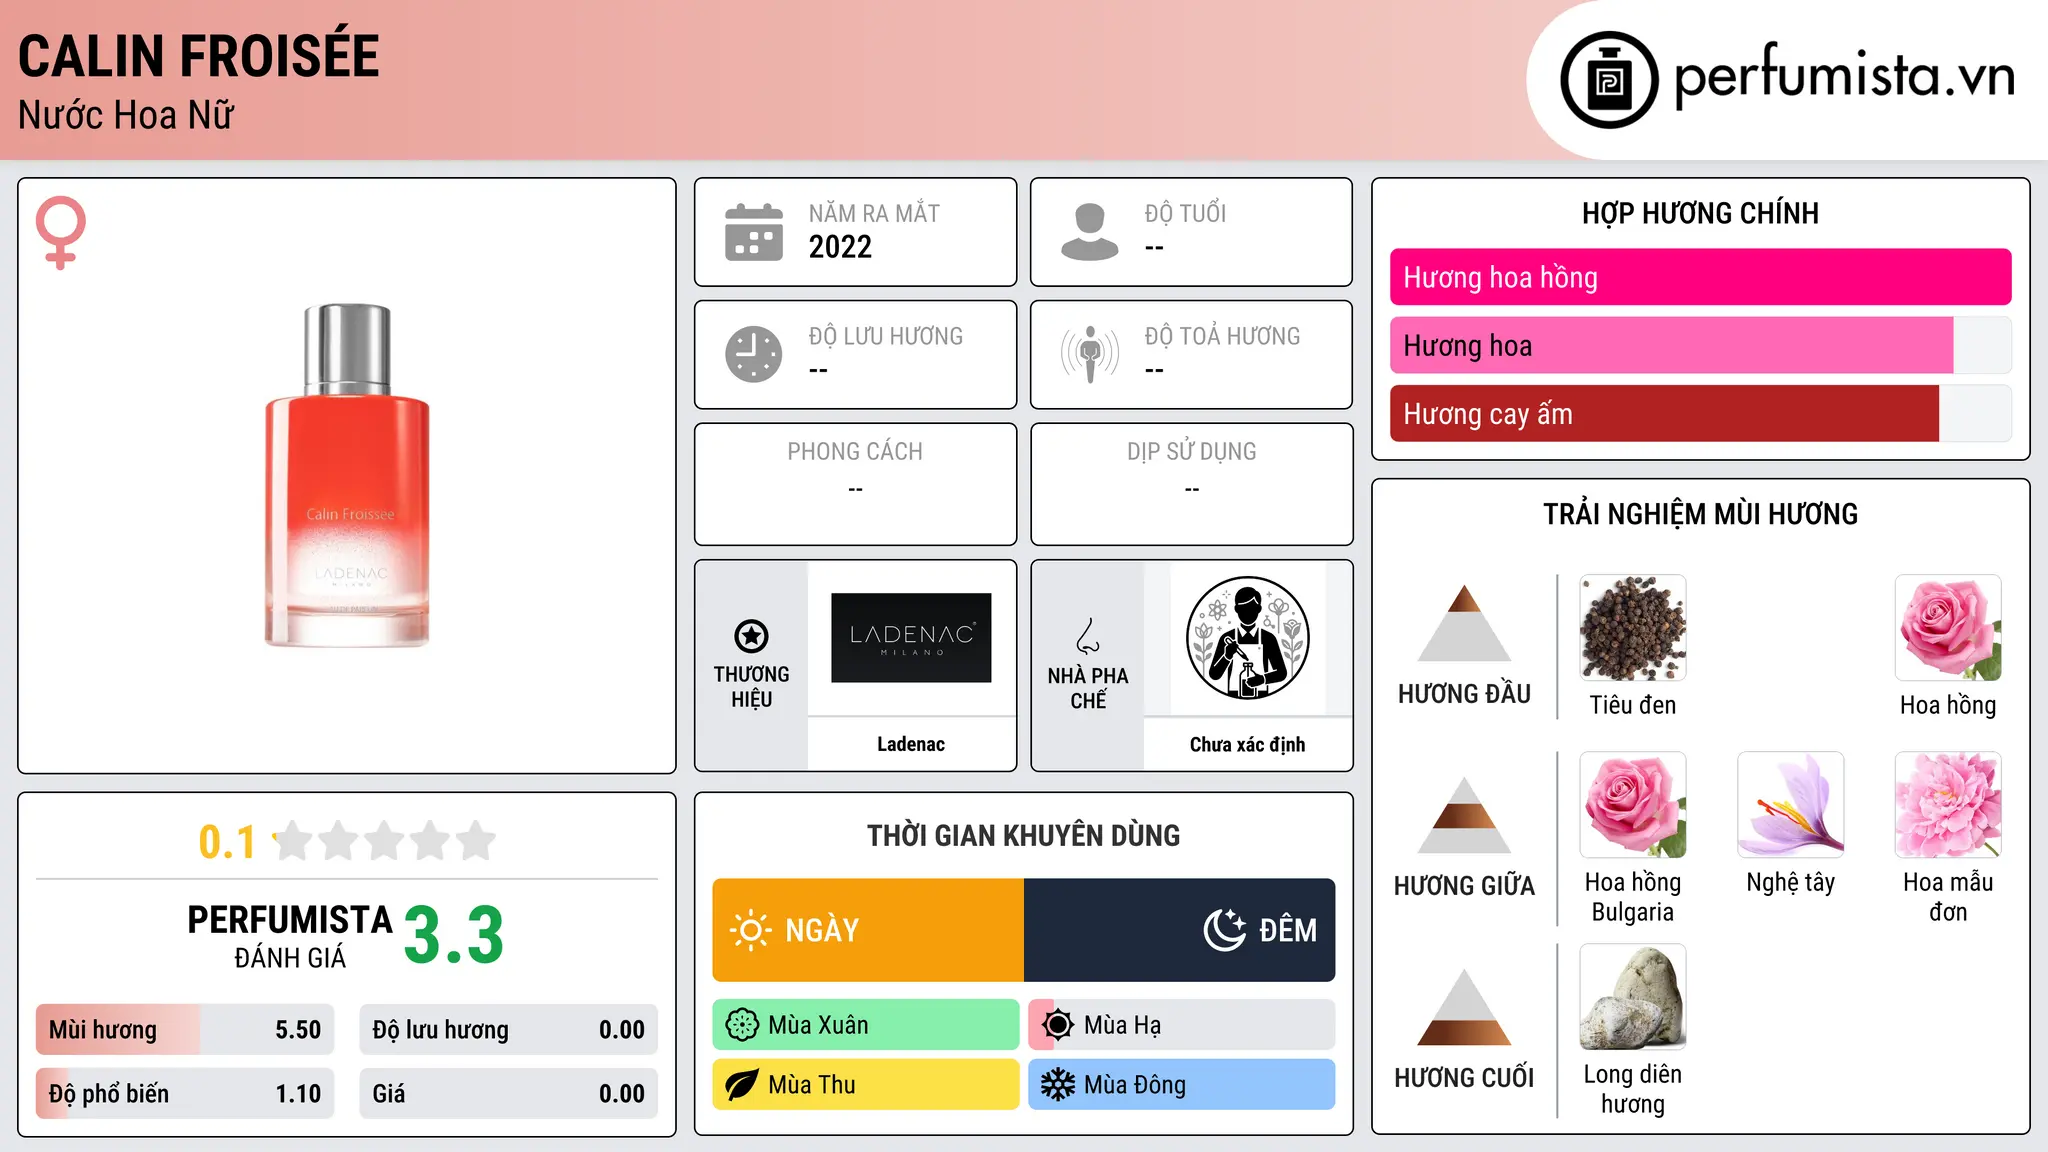Click the Độ toả hương label
Viewport: 2048px width, 1152px height.
[1222, 336]
